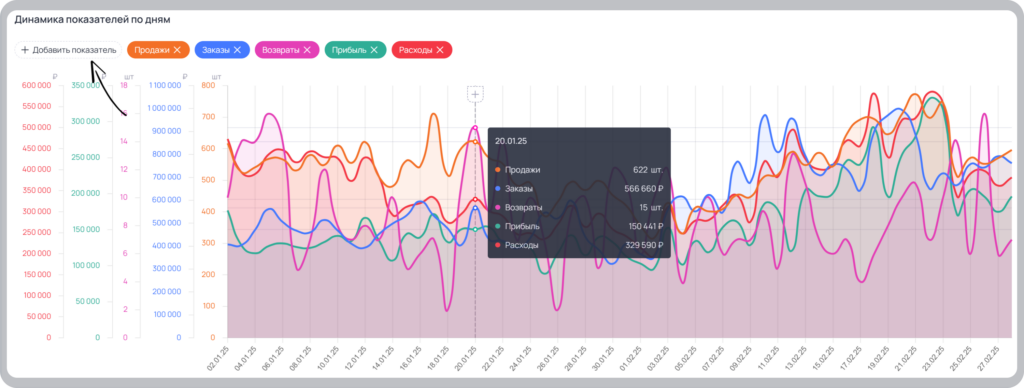Click the blue 500 000 axis value
Viewport: 1024px width, 388px height.
pyautogui.click(x=167, y=223)
